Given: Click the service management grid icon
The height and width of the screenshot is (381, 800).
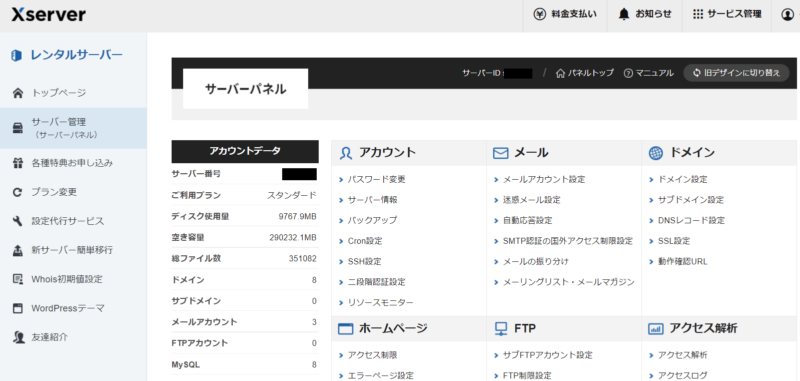Looking at the screenshot, I should 698,14.
